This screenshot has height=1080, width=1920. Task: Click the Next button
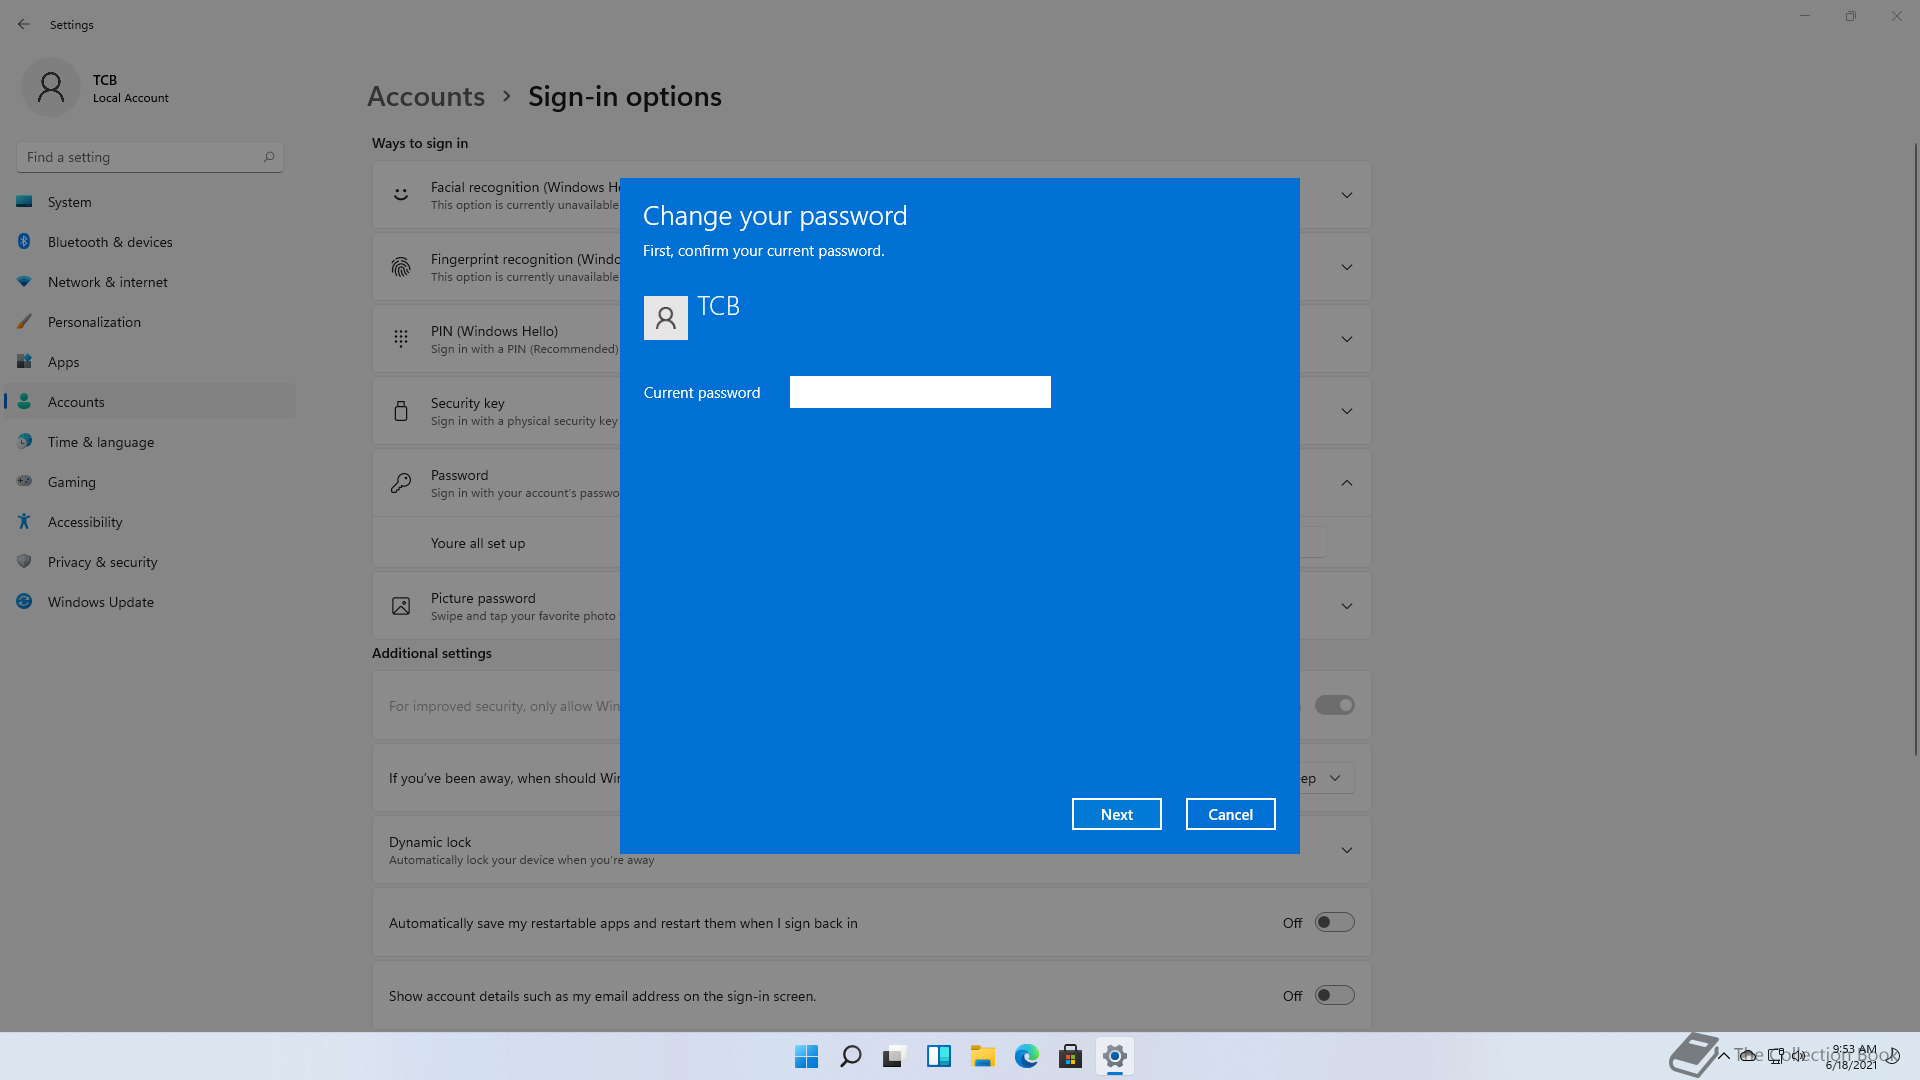(1116, 814)
